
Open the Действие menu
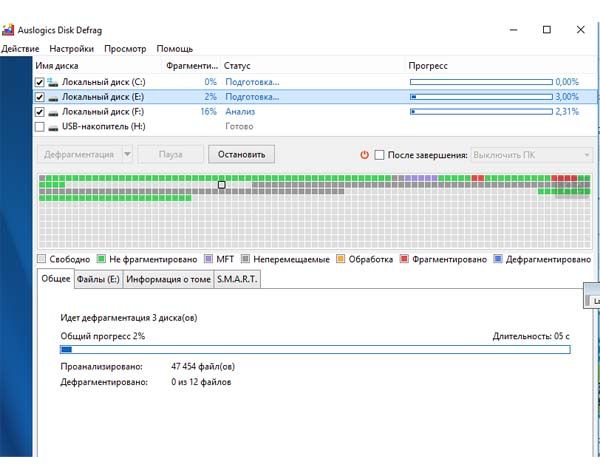[20, 49]
